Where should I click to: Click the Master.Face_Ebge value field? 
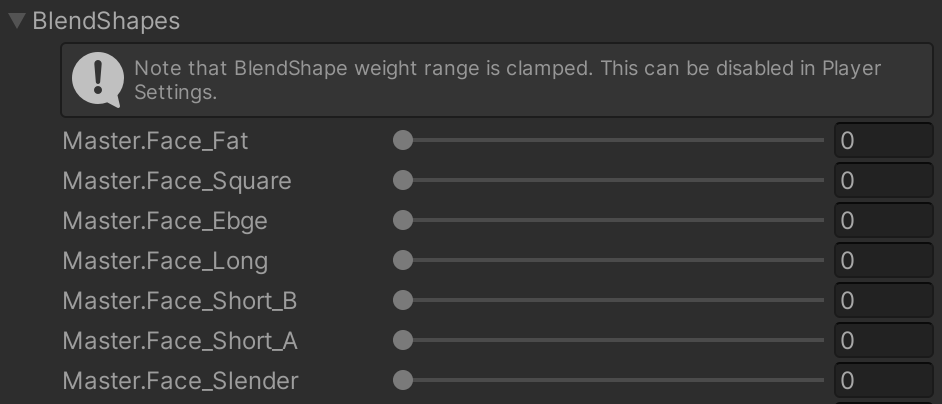(x=883, y=221)
